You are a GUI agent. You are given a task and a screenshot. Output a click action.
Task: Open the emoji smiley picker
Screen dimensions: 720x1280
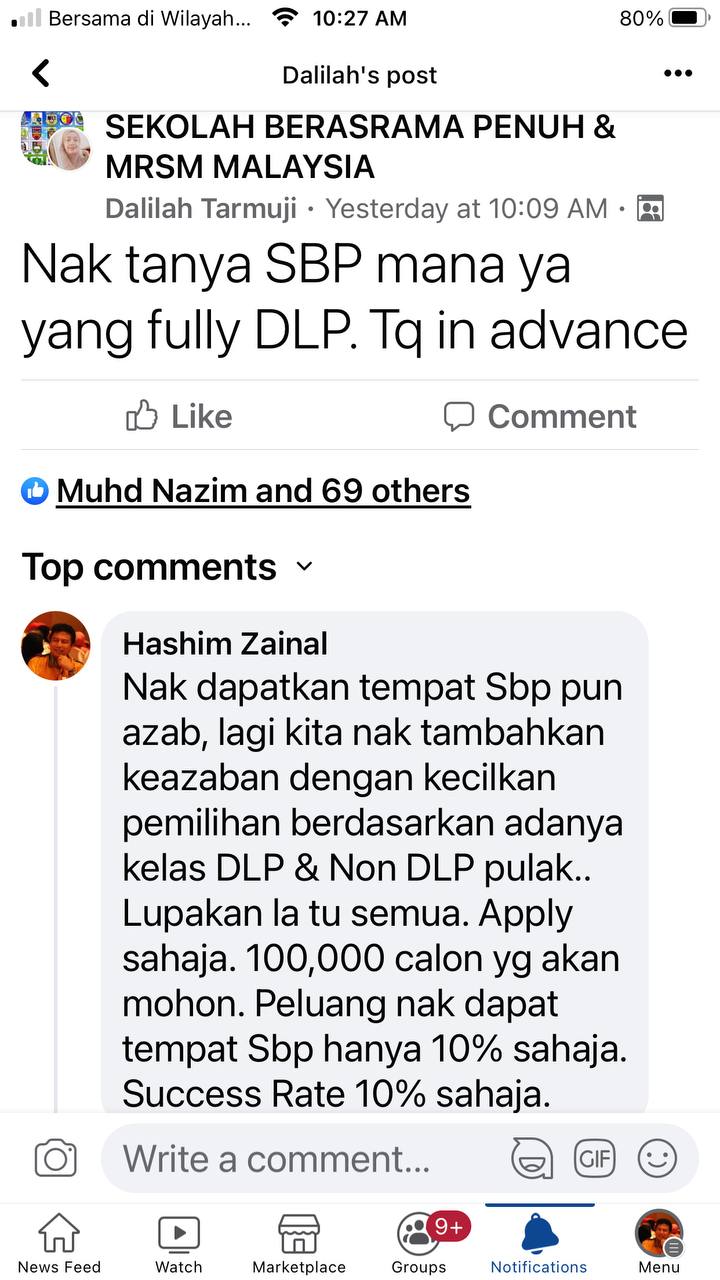pos(657,1158)
